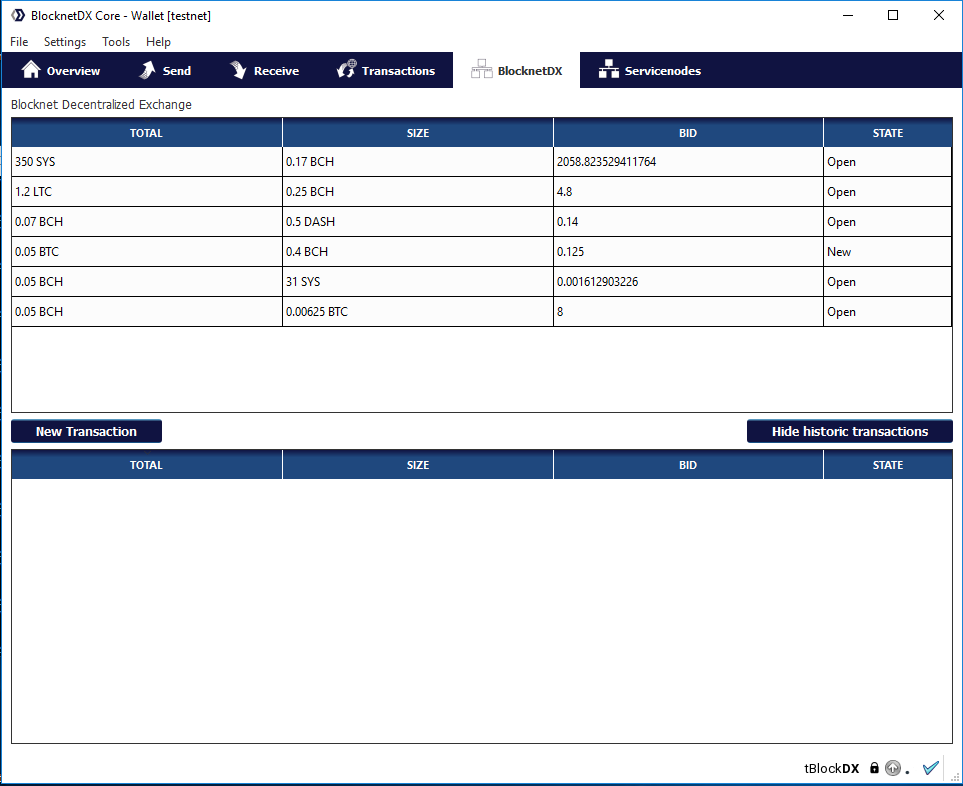Image resolution: width=963 pixels, height=786 pixels.
Task: Click the 0.4 BCH size cell
Action: pos(418,252)
